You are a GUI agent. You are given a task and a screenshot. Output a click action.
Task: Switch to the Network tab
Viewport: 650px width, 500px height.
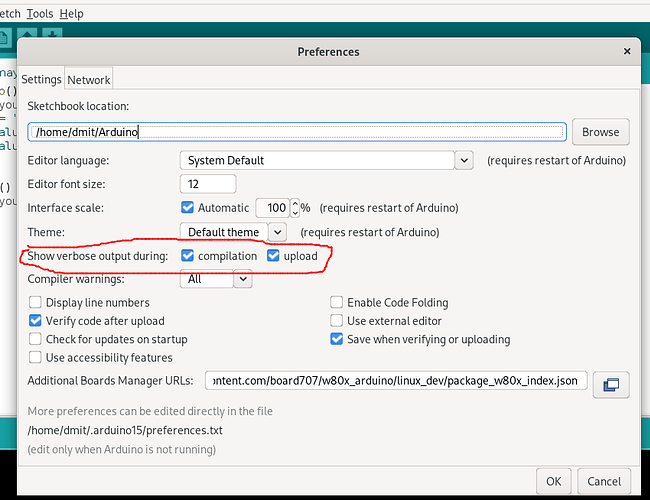point(89,80)
